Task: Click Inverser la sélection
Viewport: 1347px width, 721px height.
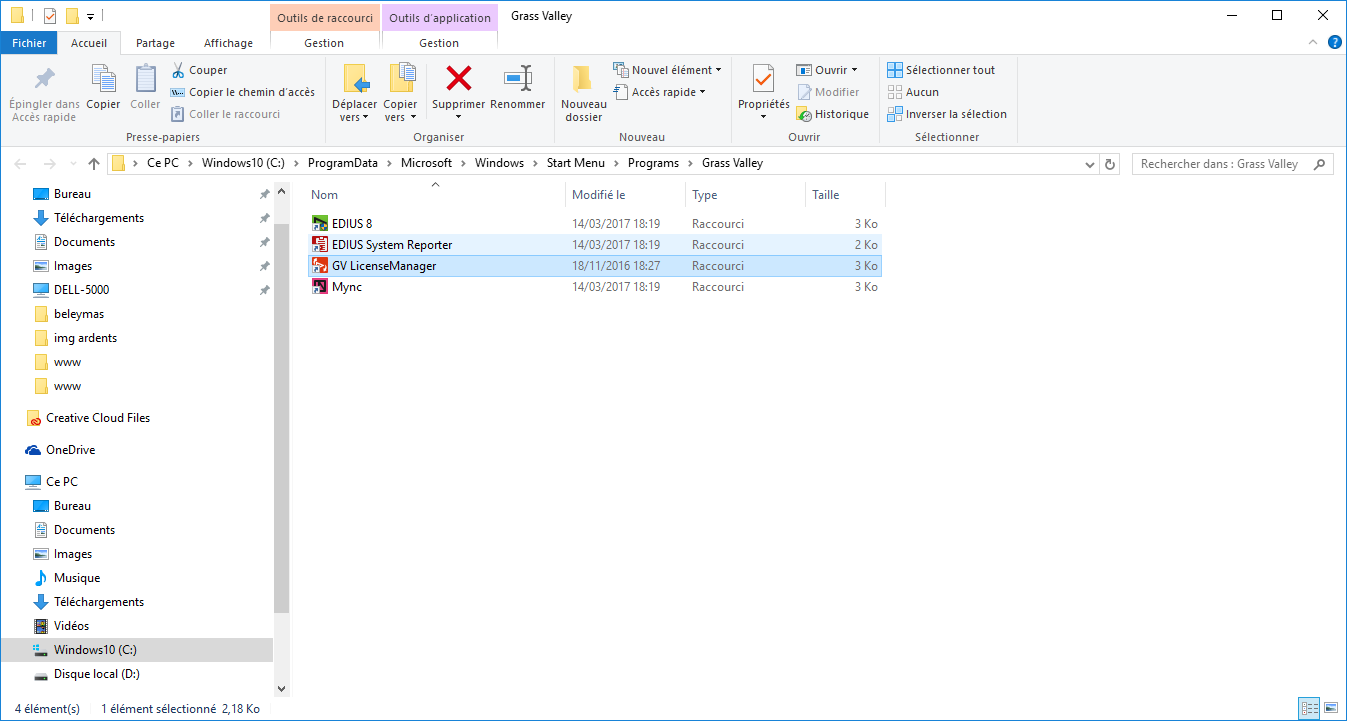Action: tap(947, 114)
